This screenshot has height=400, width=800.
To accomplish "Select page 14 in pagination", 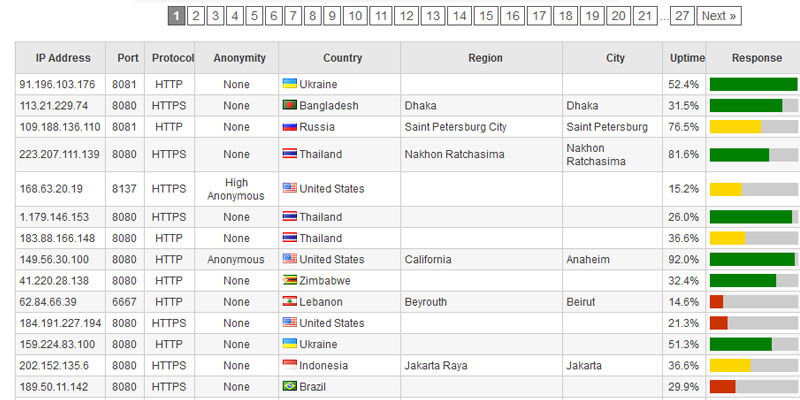I will (x=459, y=16).
